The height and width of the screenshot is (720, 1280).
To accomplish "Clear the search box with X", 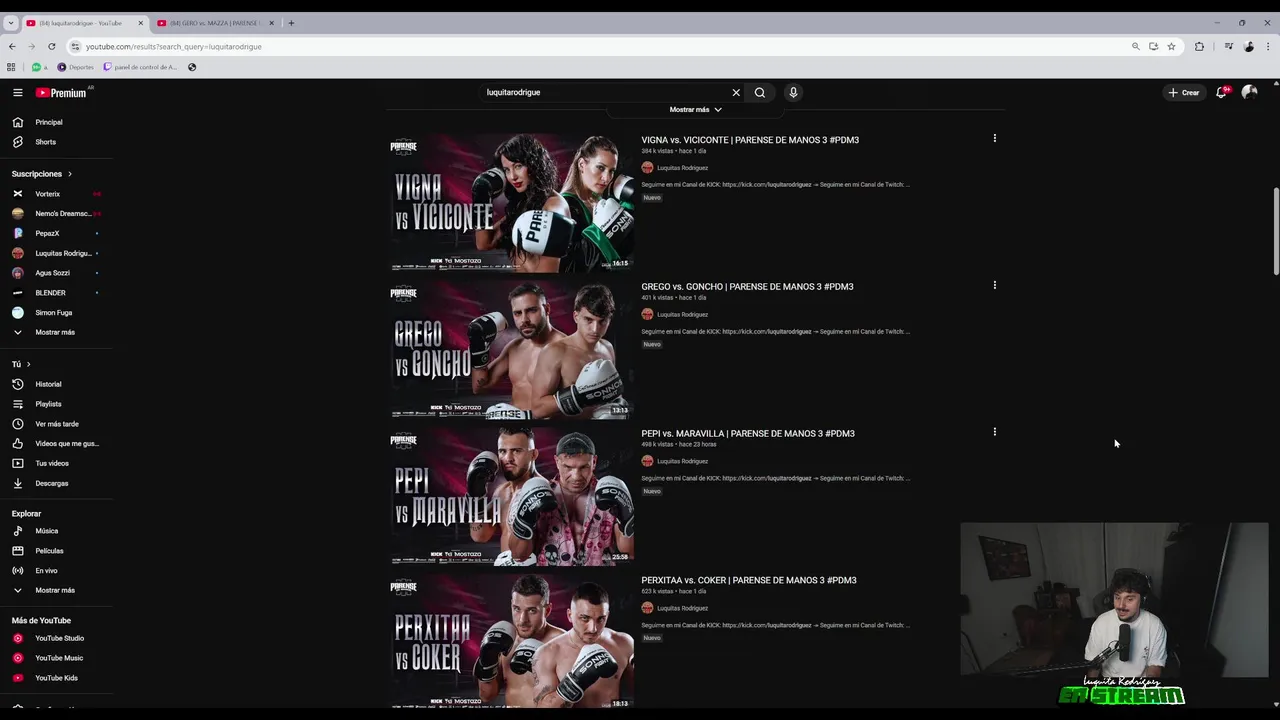I will [736, 92].
